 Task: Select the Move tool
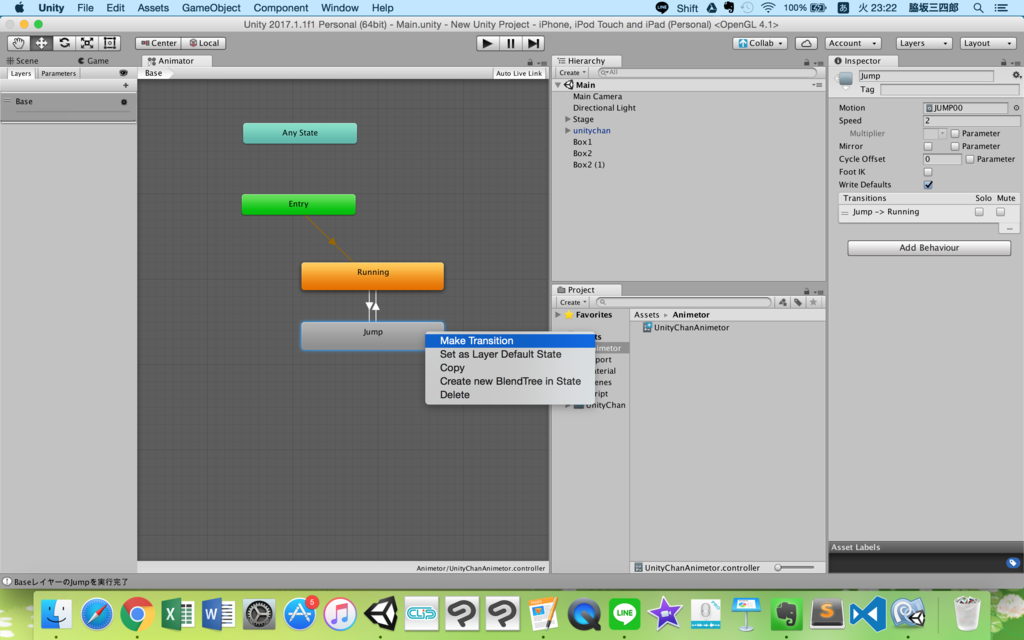tap(41, 43)
